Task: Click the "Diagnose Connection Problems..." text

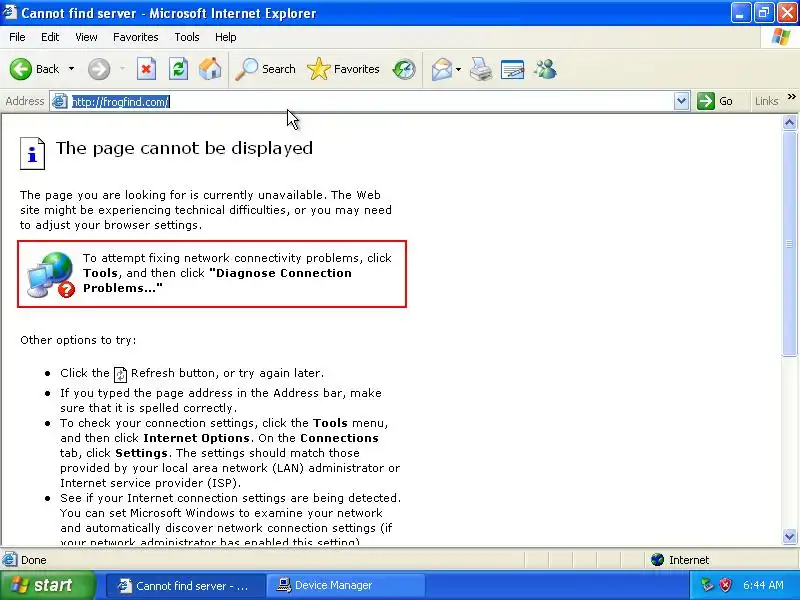Action: pos(217,280)
